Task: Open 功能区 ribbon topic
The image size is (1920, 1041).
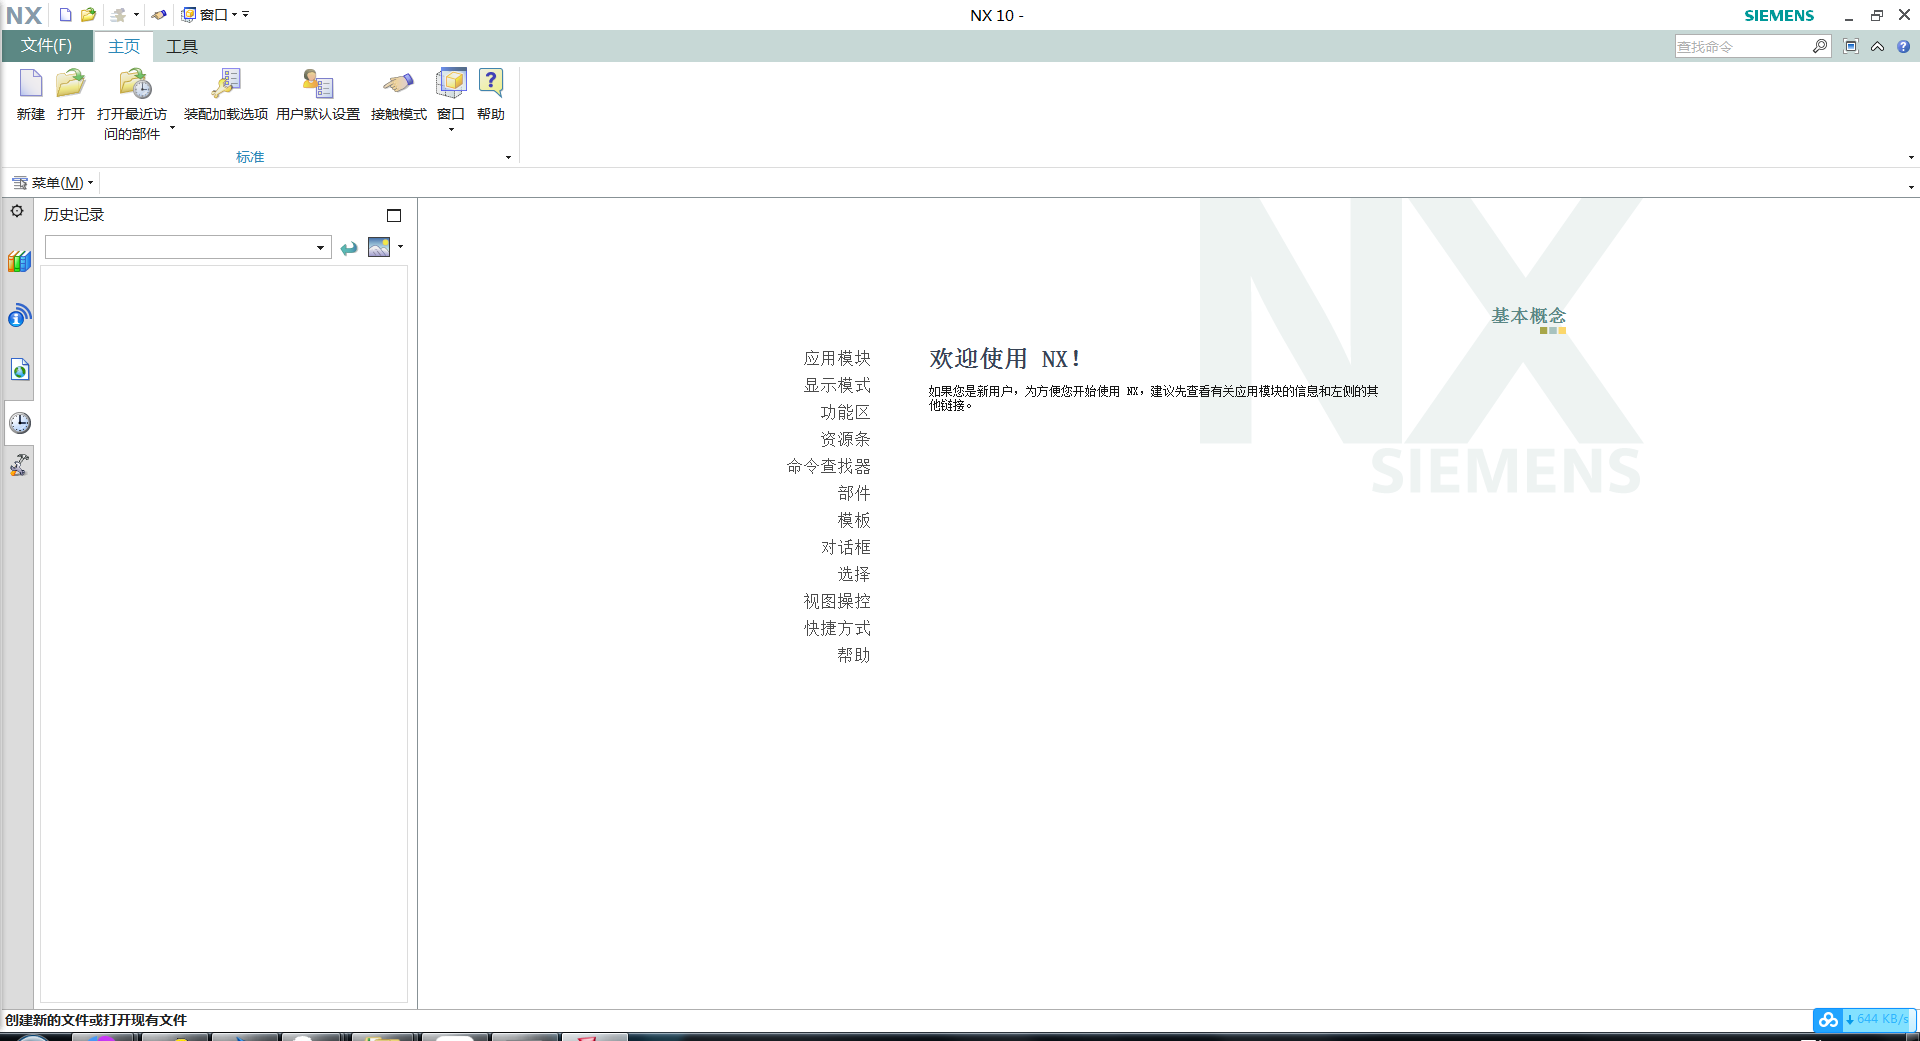Action: pos(845,412)
